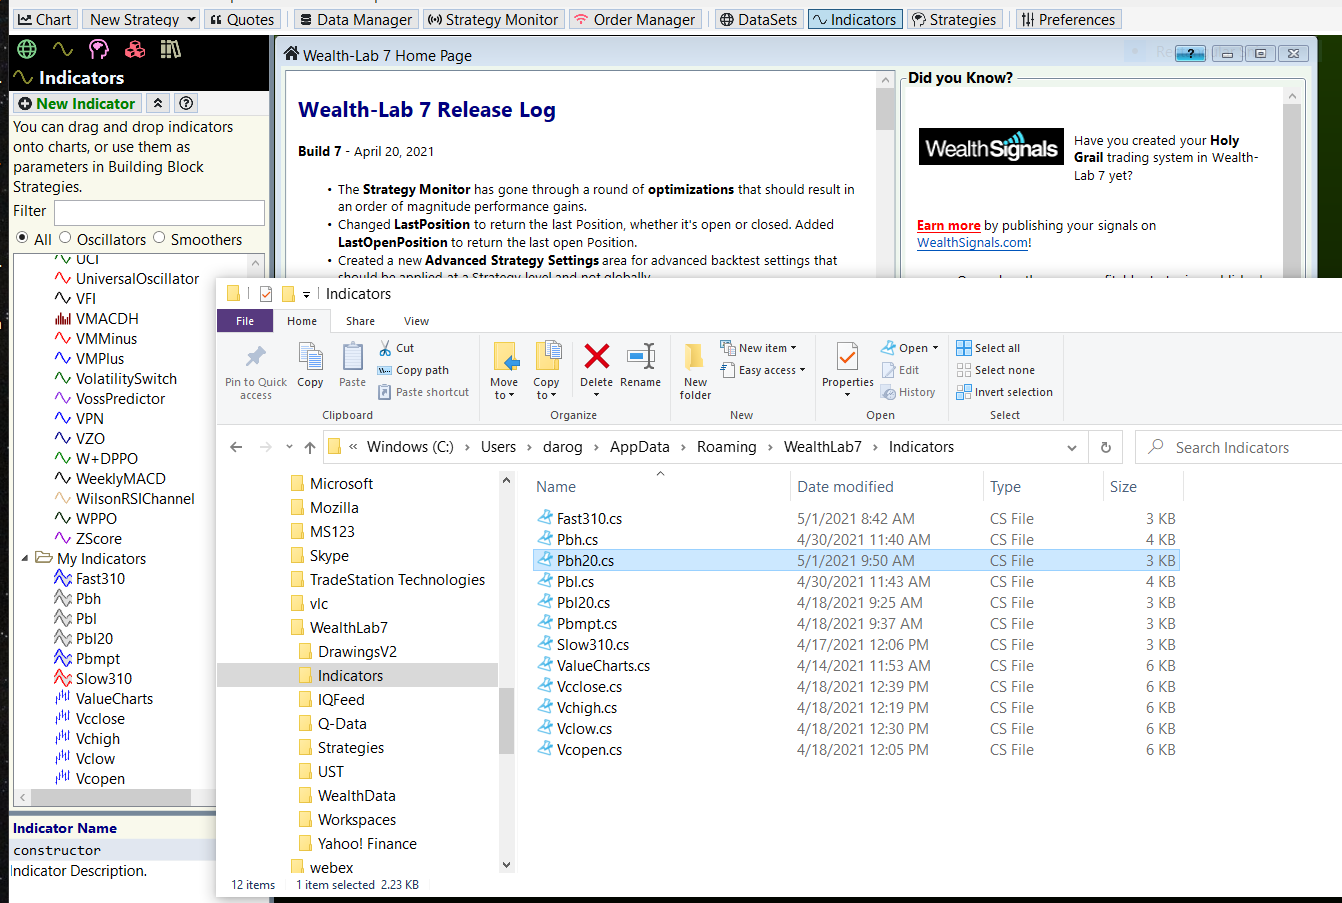The image size is (1342, 903).
Task: Switch to the View ribbon tab
Action: click(x=416, y=321)
